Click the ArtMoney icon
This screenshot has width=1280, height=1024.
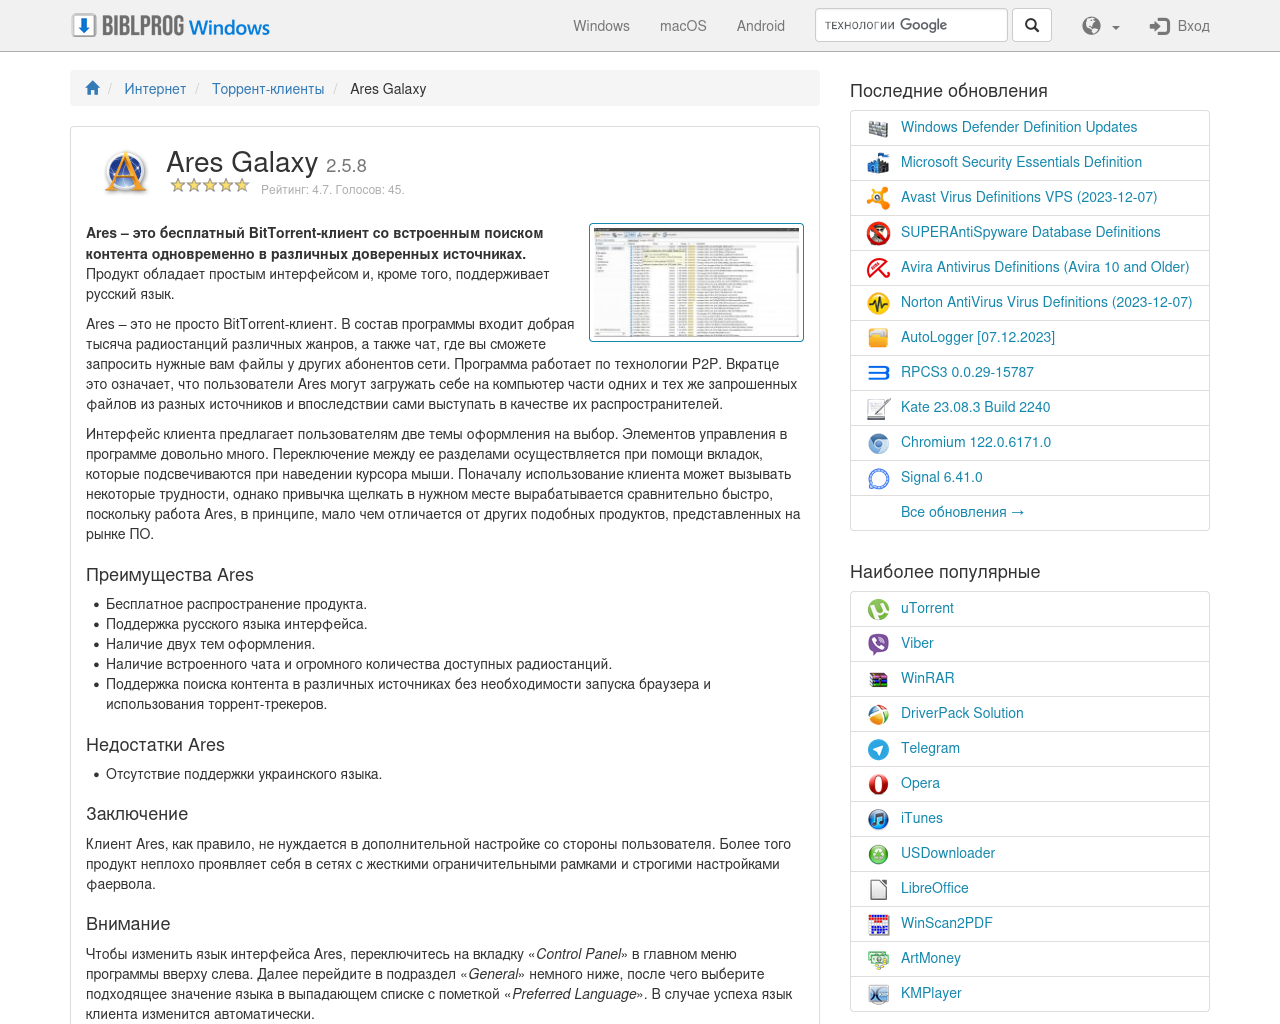(878, 959)
